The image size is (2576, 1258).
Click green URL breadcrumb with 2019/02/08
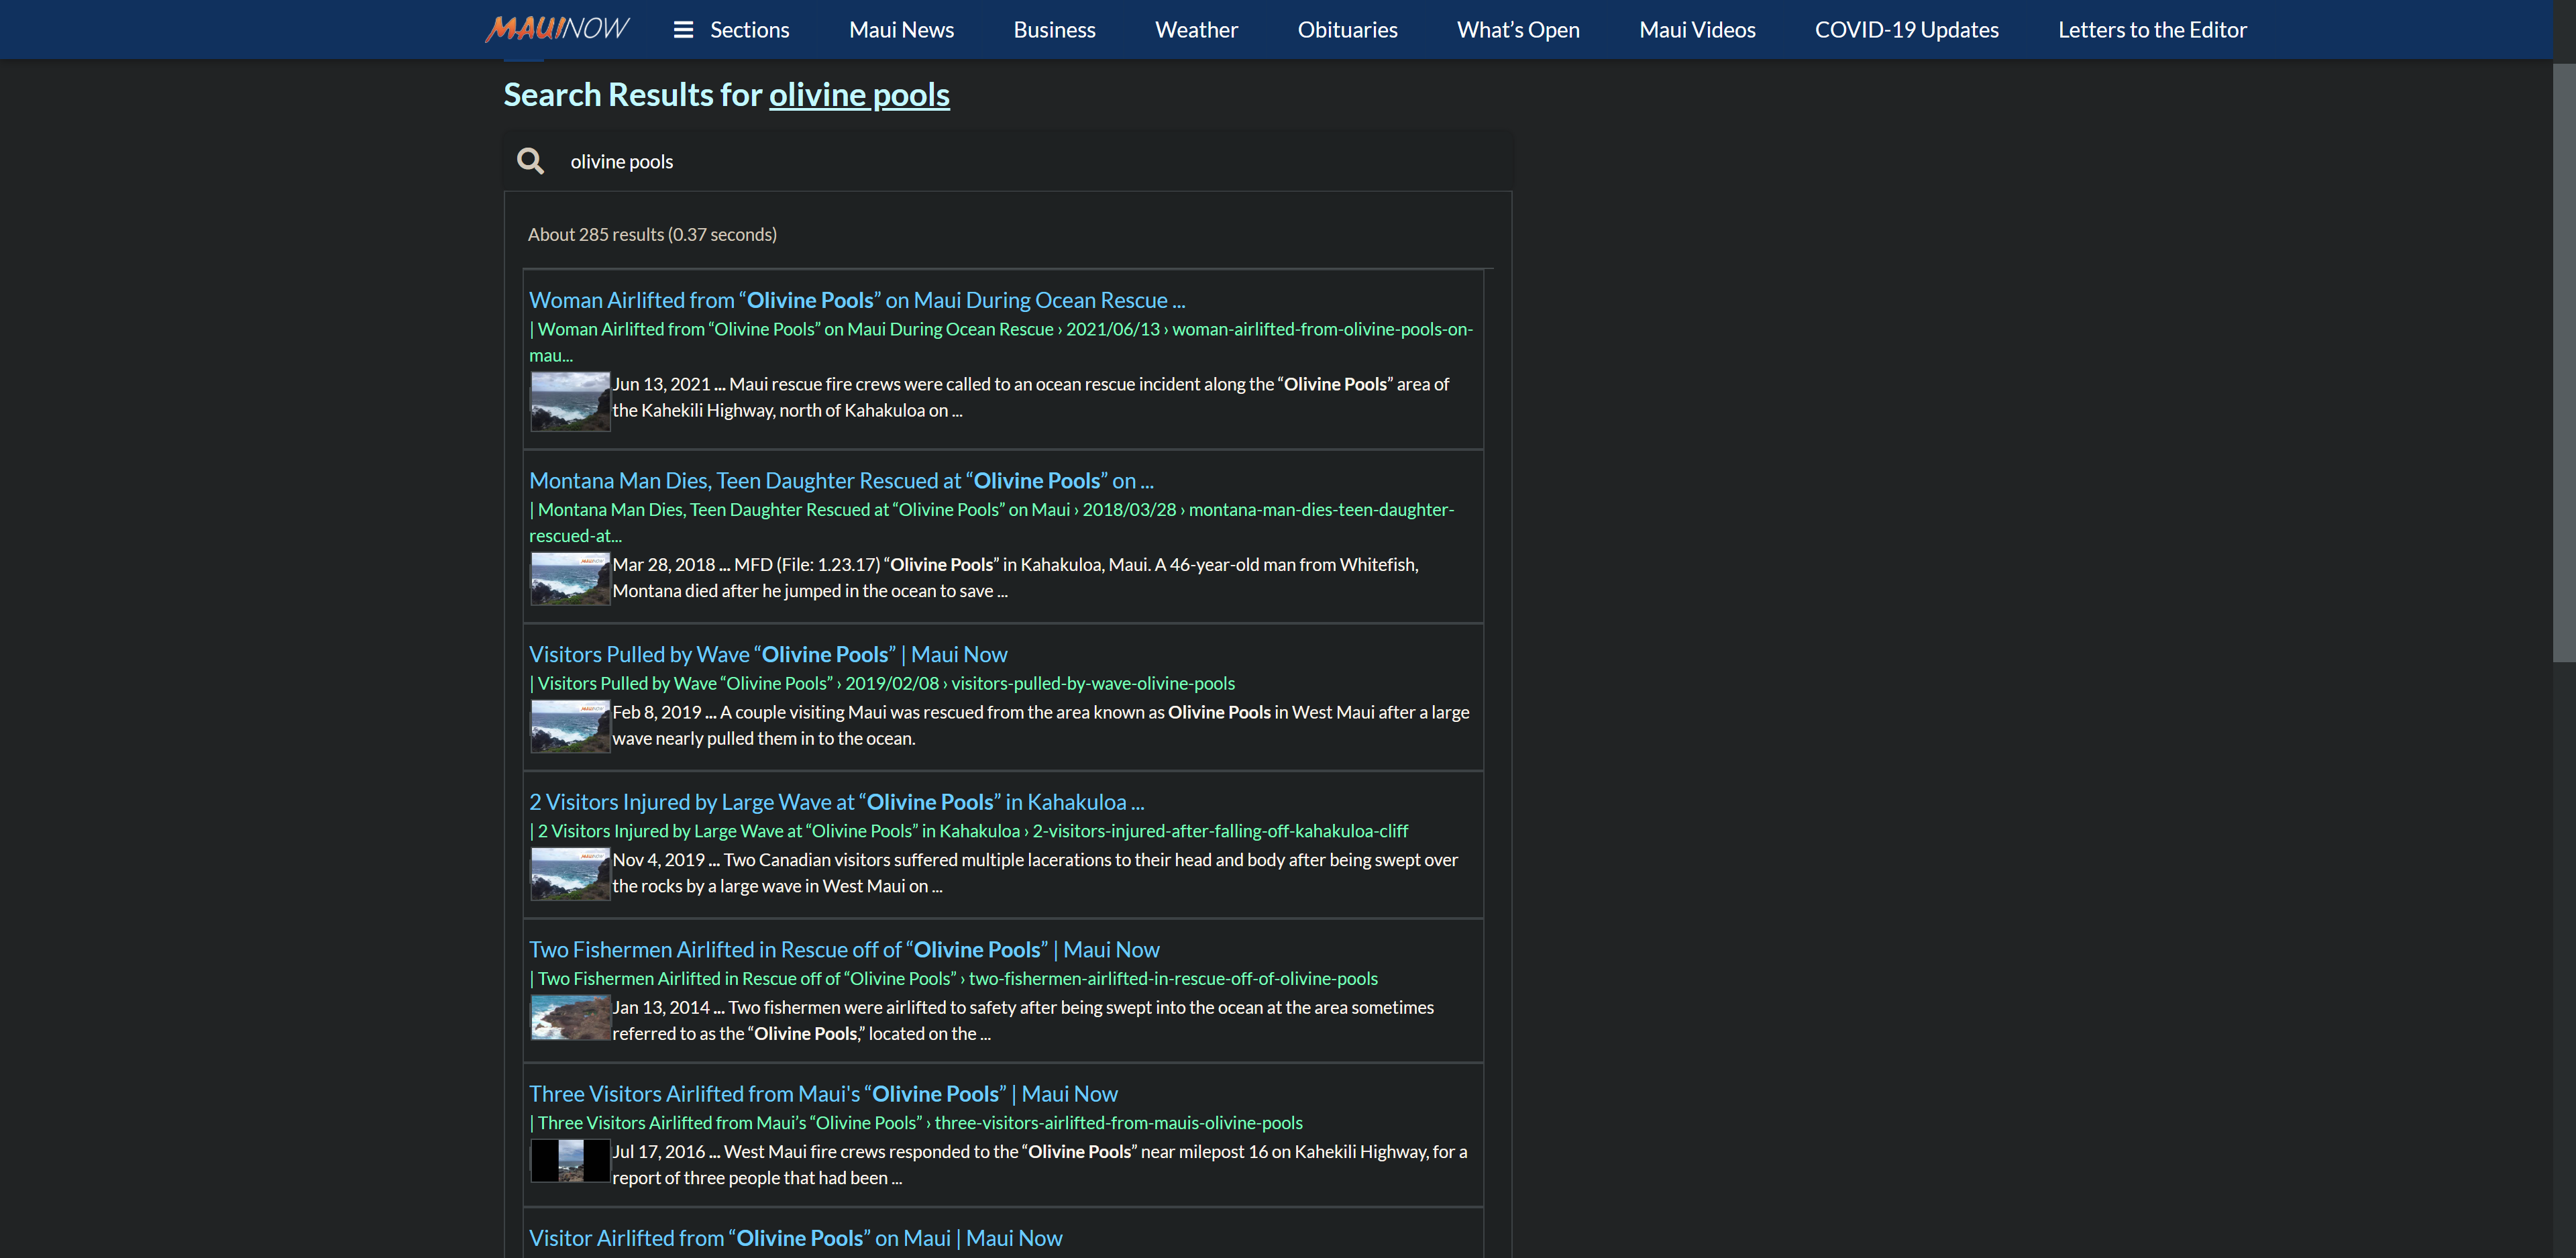point(882,683)
